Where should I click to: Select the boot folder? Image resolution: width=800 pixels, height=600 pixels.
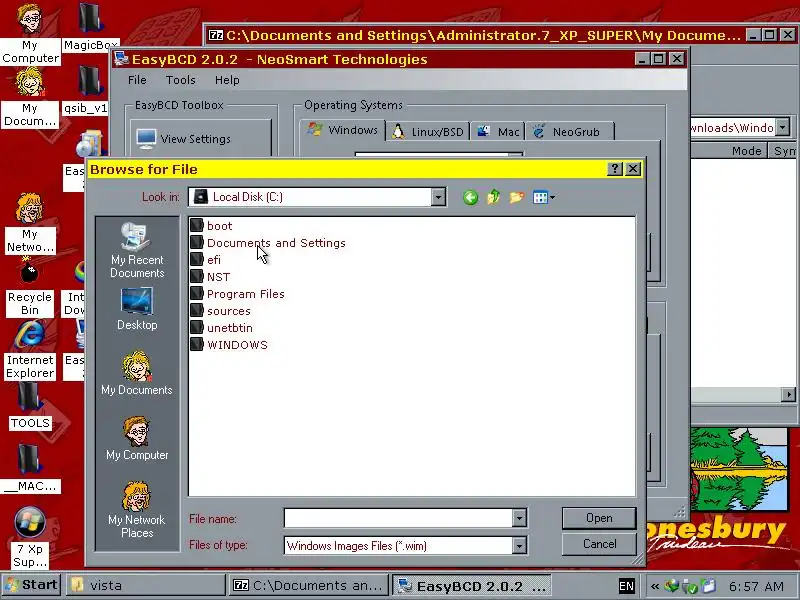(x=211, y=226)
